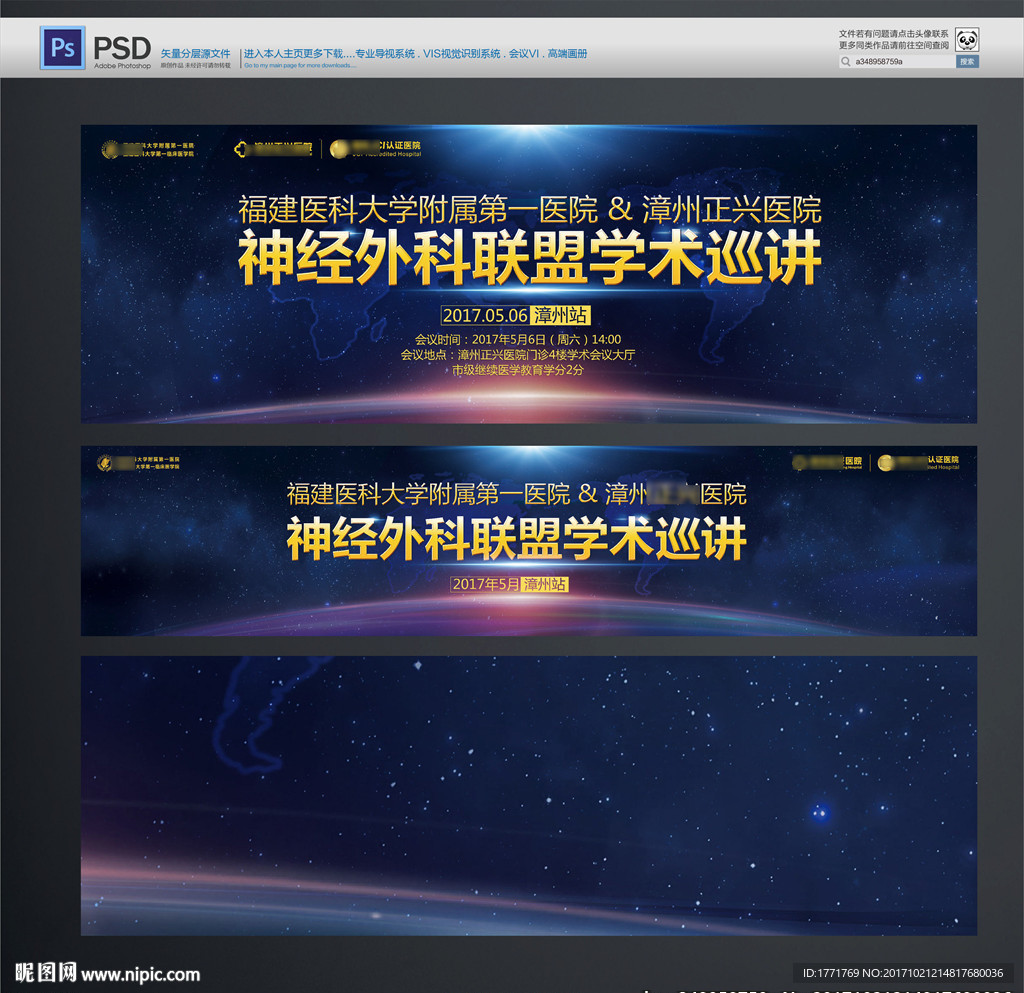
Task: Click the empty starry background banner
Action: pos(529,795)
